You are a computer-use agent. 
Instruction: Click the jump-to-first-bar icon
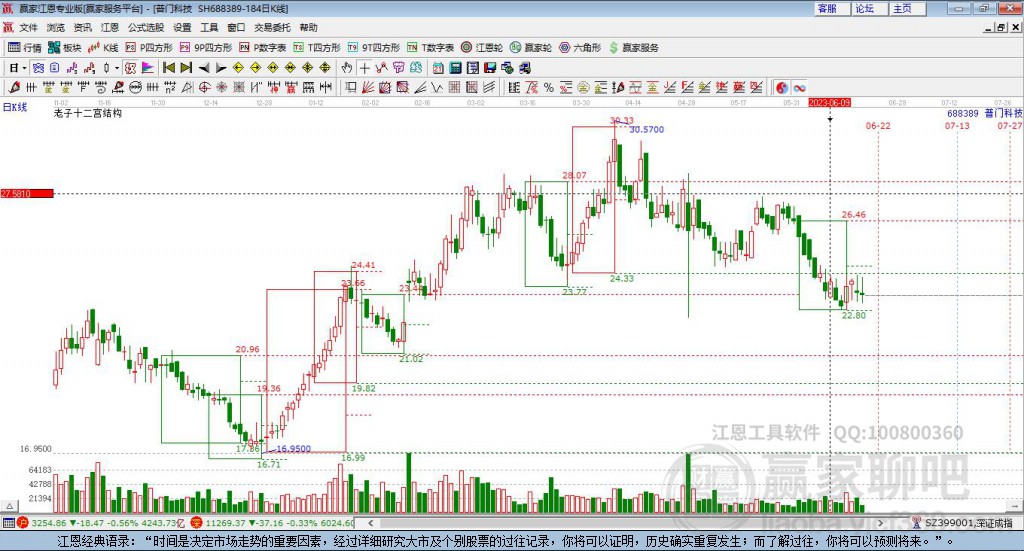[x=168, y=68]
